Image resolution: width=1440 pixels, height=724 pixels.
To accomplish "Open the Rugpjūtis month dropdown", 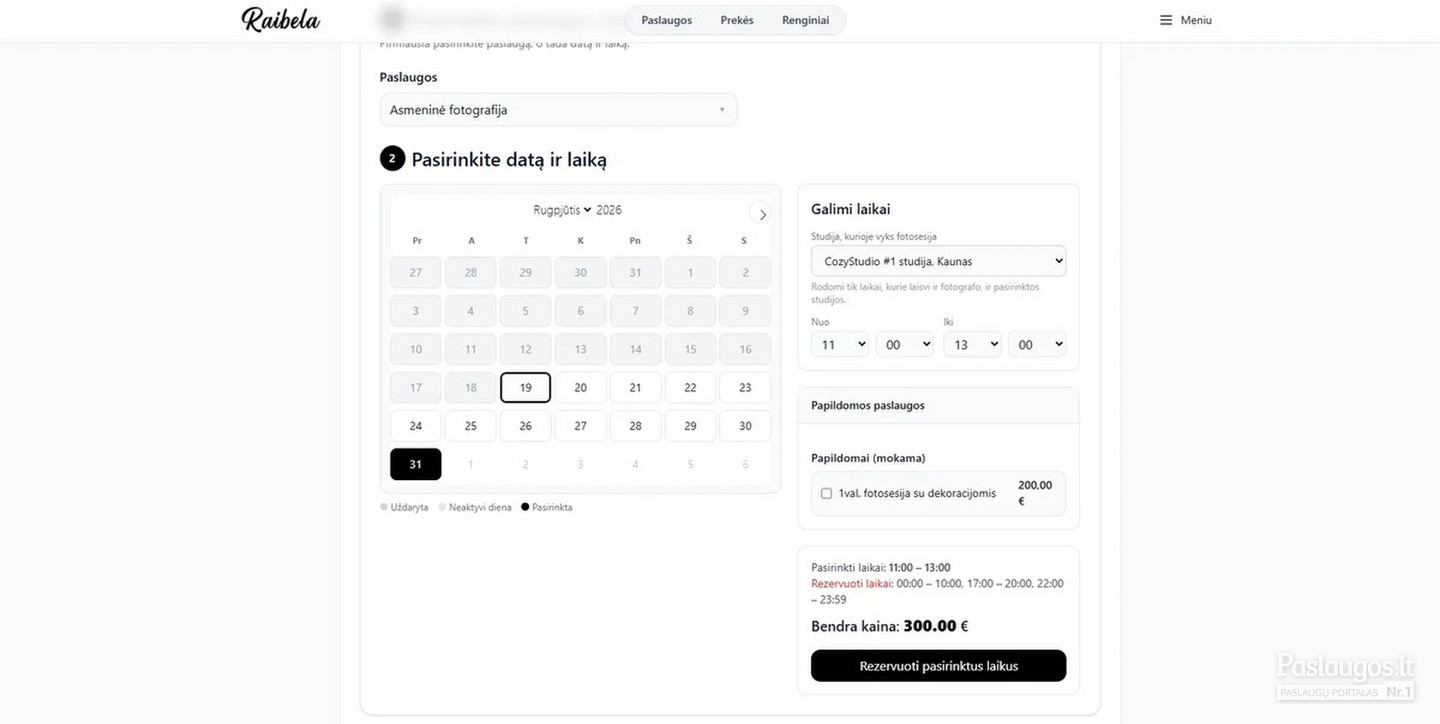I will point(563,210).
